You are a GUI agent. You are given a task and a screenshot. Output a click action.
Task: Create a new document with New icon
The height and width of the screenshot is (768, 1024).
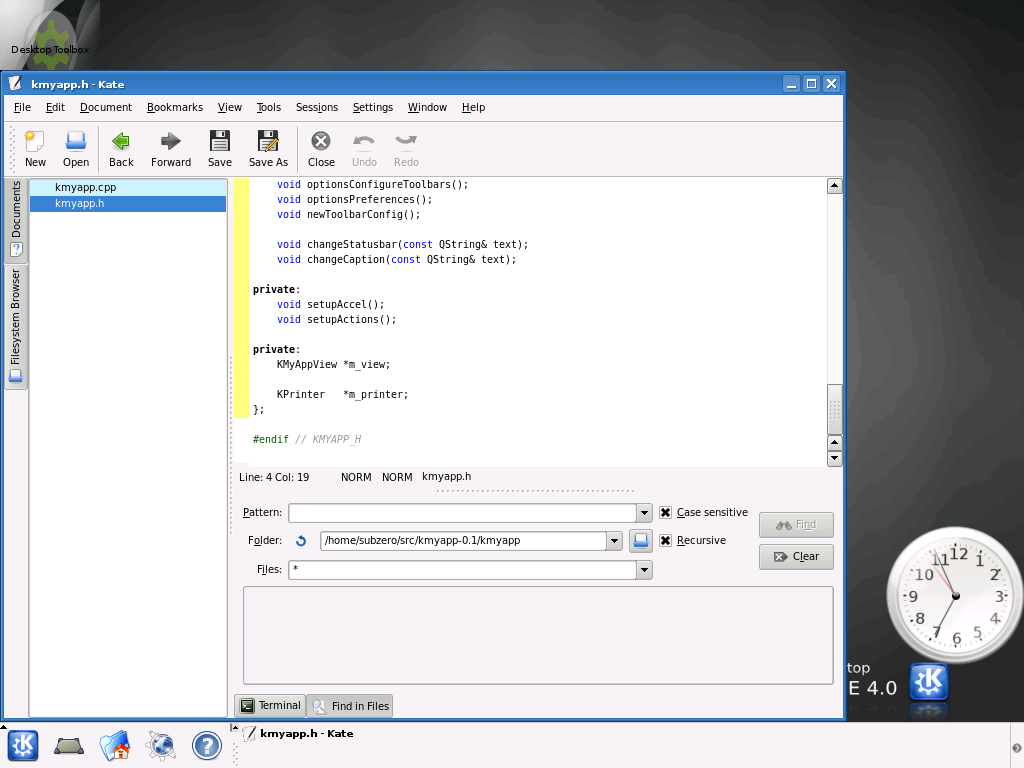click(35, 149)
